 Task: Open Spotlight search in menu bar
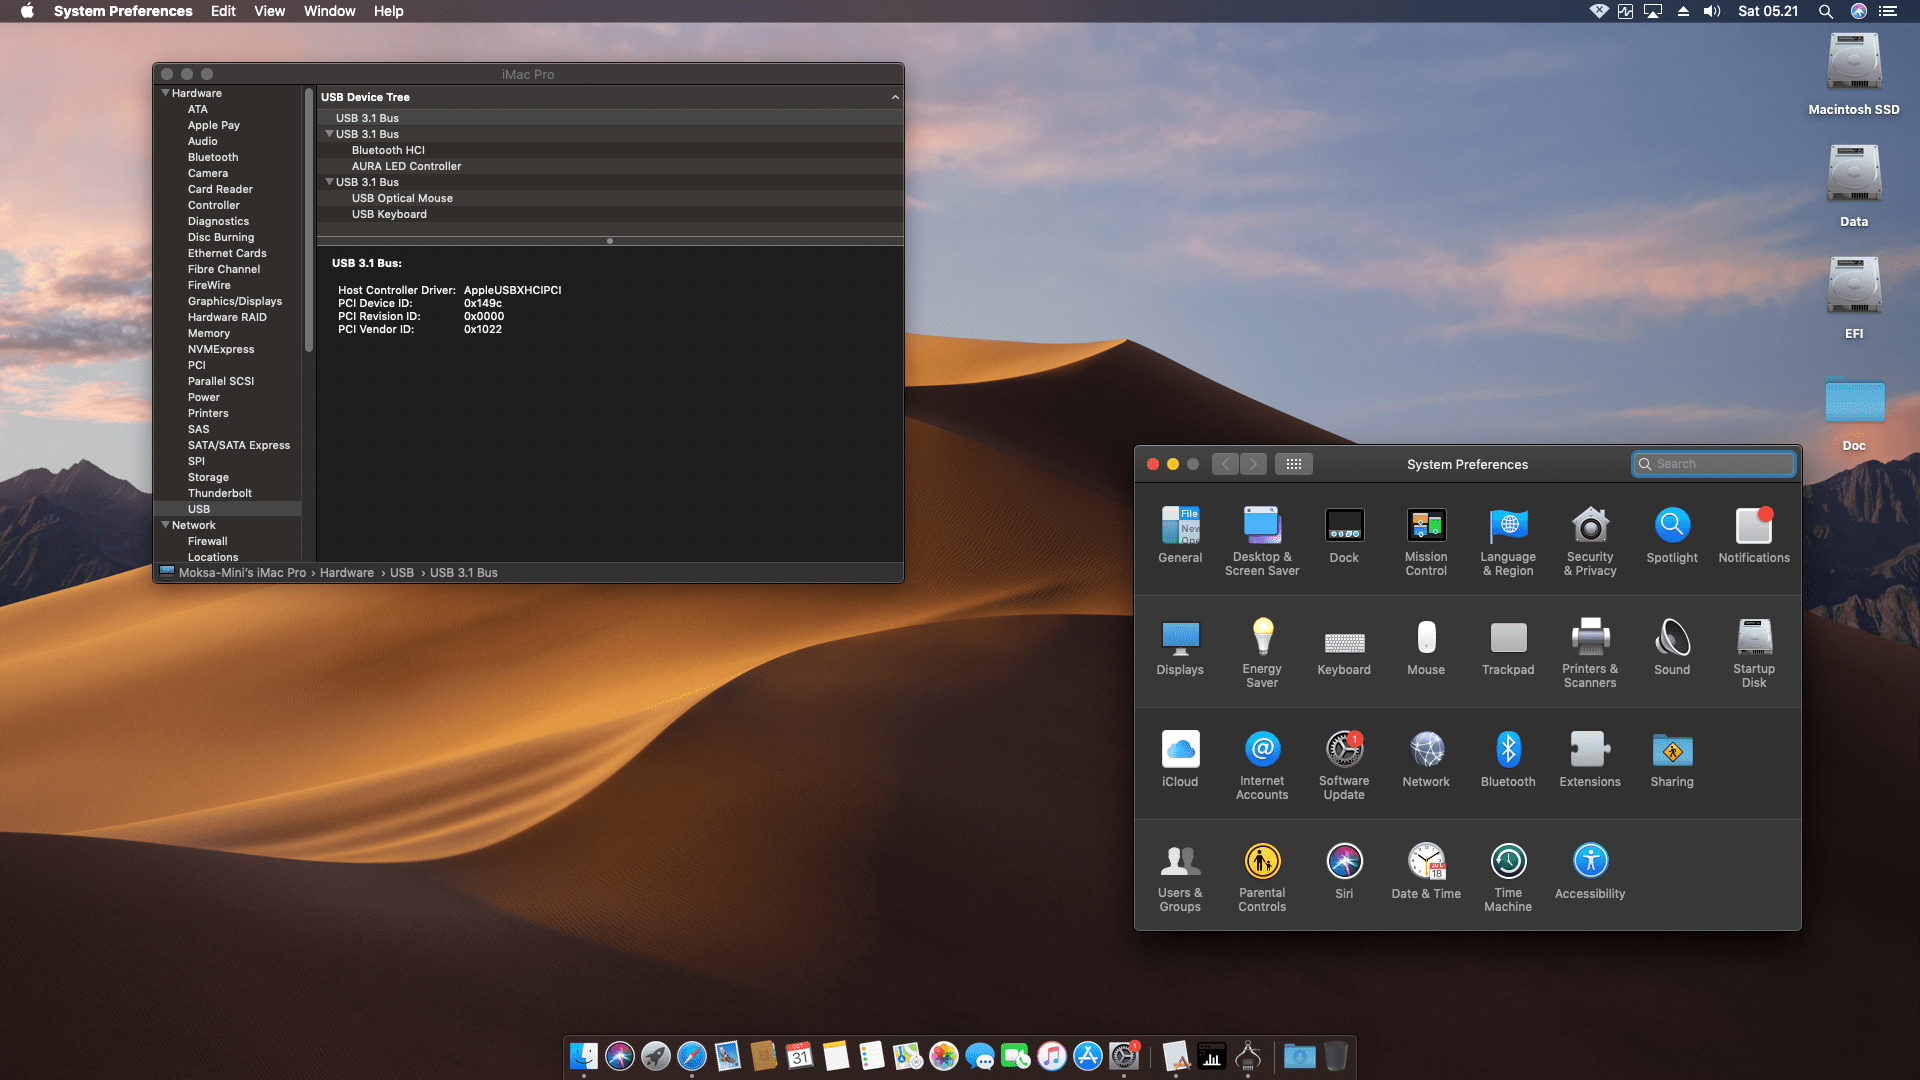click(x=1825, y=11)
